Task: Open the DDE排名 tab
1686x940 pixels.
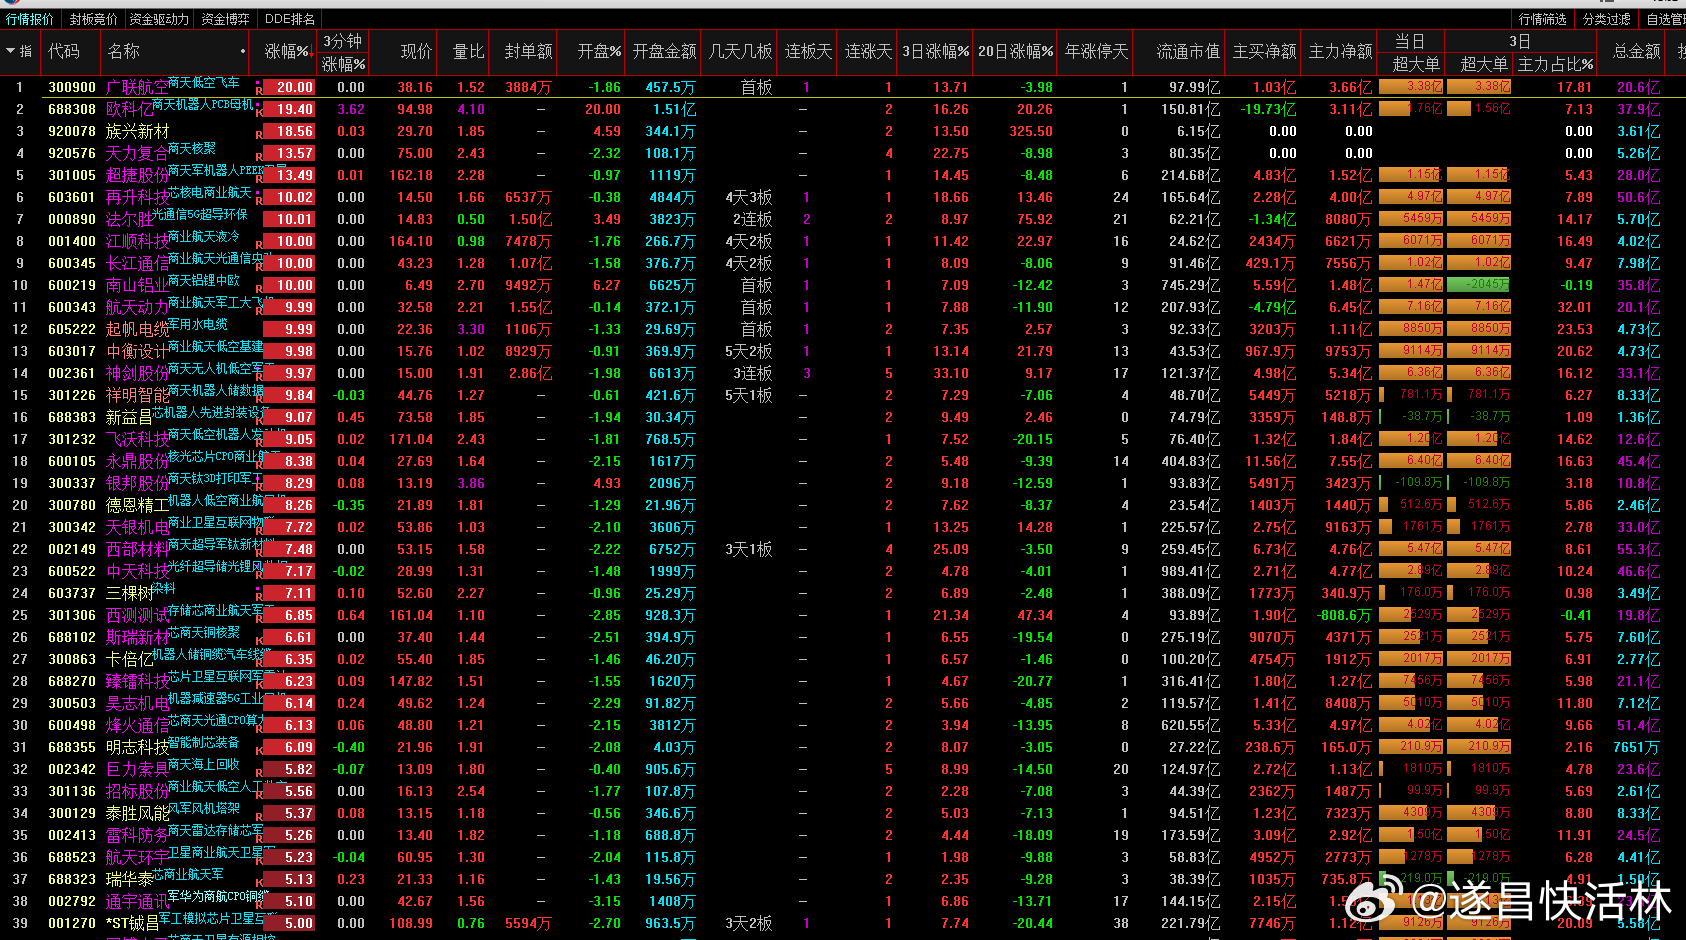Action: [x=290, y=19]
